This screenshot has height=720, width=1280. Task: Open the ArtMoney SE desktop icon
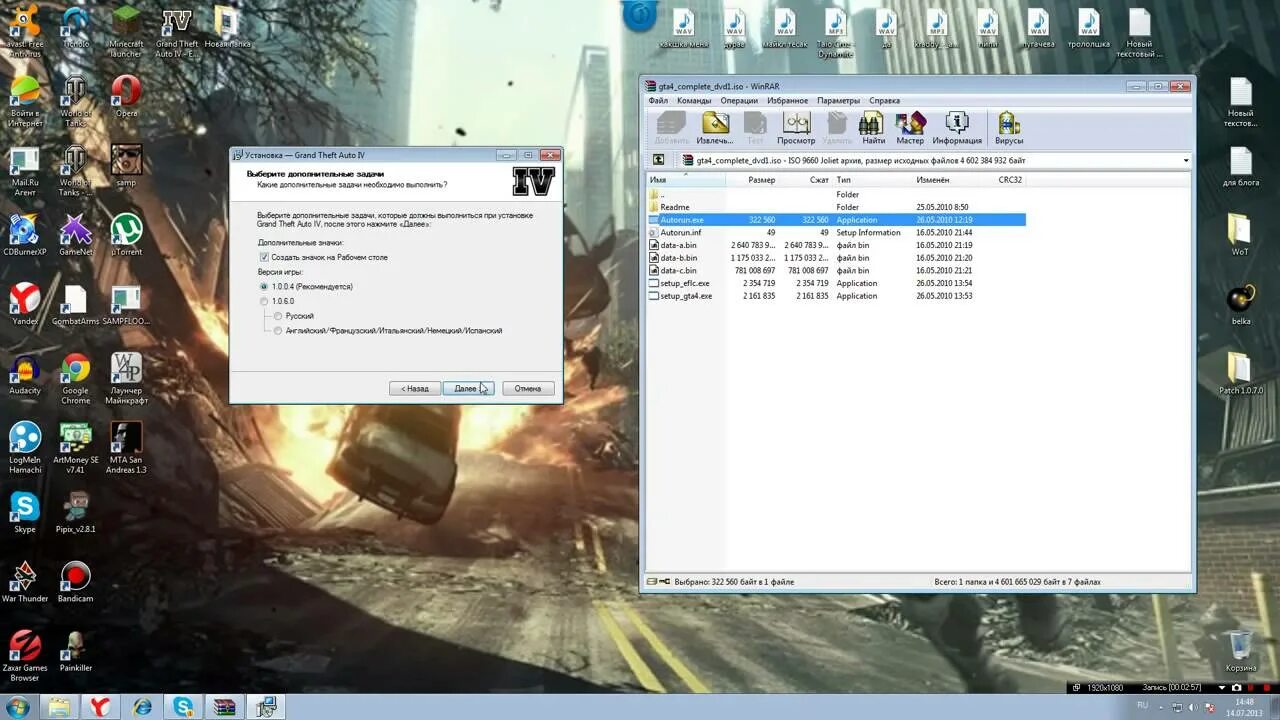click(75, 448)
